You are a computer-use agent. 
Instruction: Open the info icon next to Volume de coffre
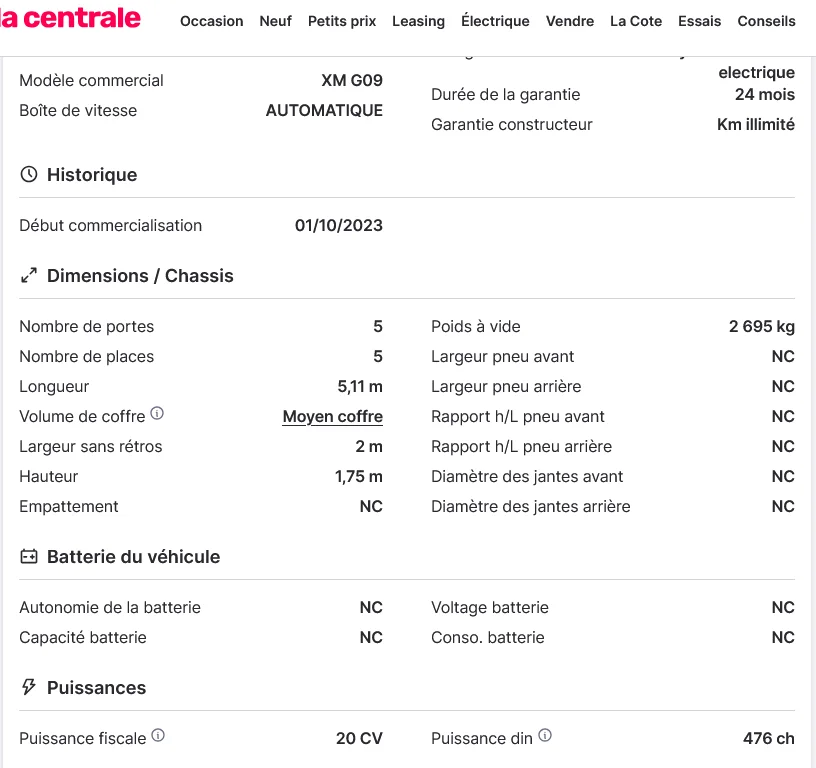157,413
